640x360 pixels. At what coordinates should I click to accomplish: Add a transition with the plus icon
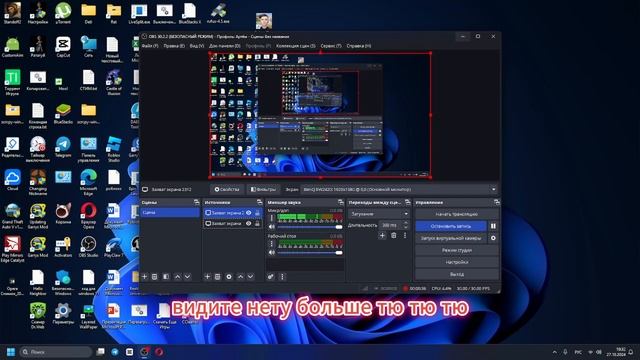click(382, 235)
